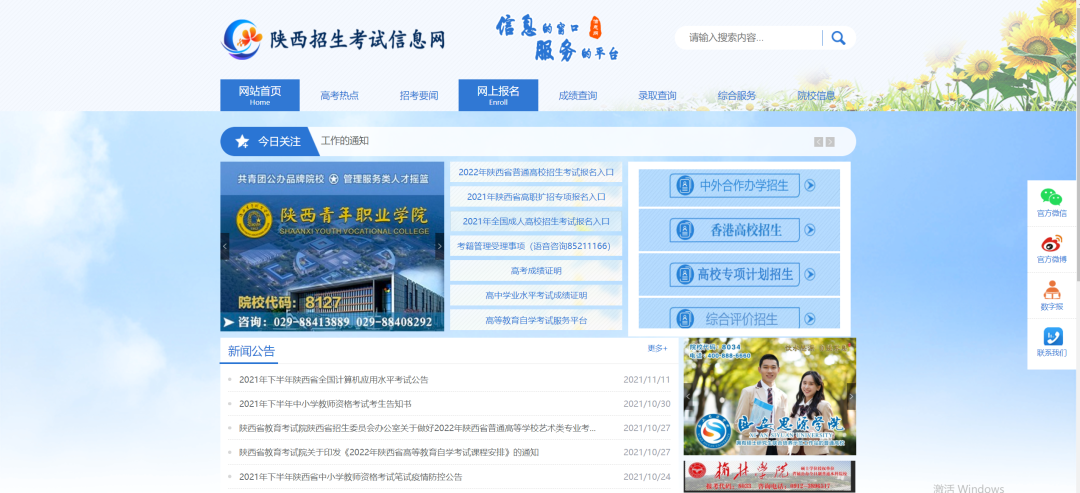
Task: Click the magnifier search icon
Action: click(838, 38)
